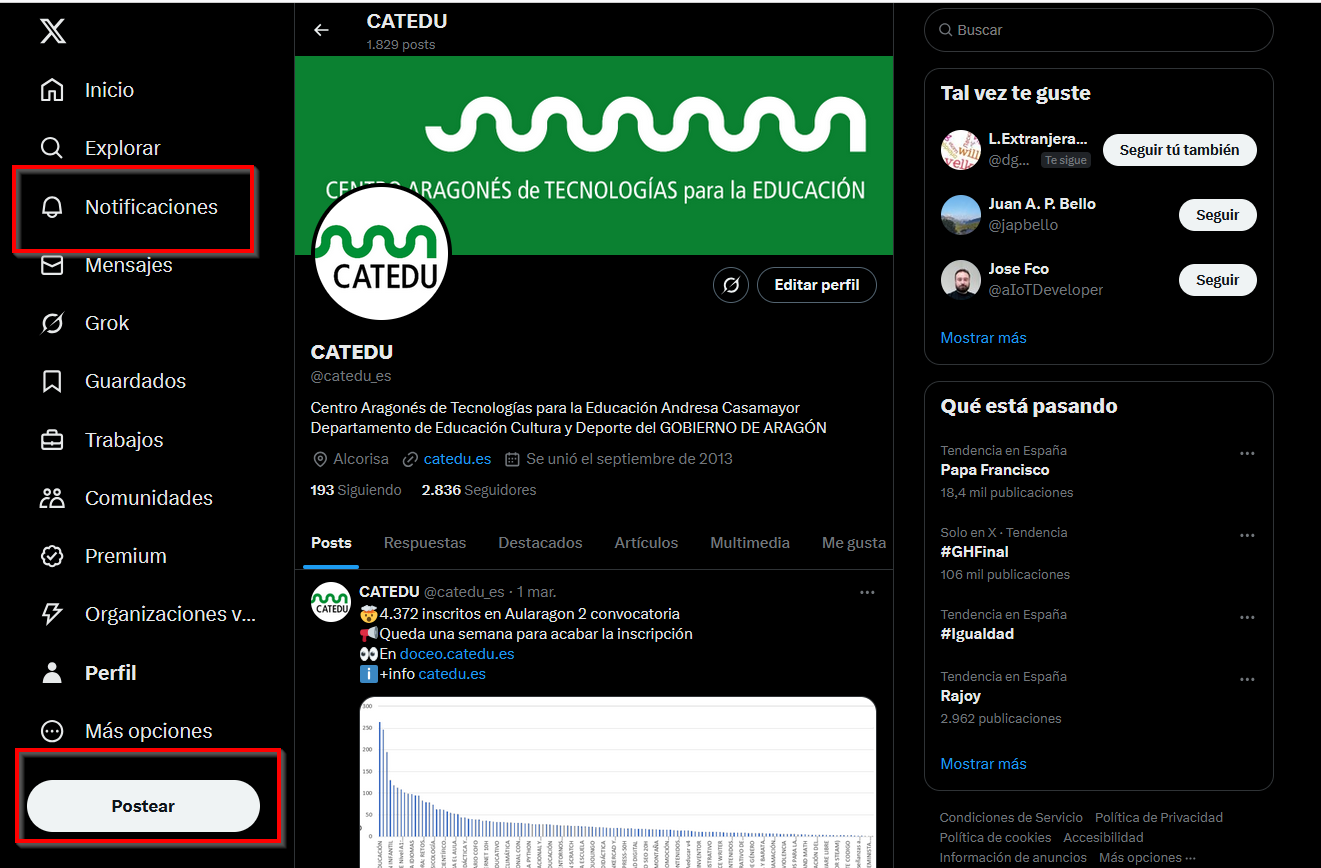
Task: Open Notificaciones bell icon
Action: (51, 207)
